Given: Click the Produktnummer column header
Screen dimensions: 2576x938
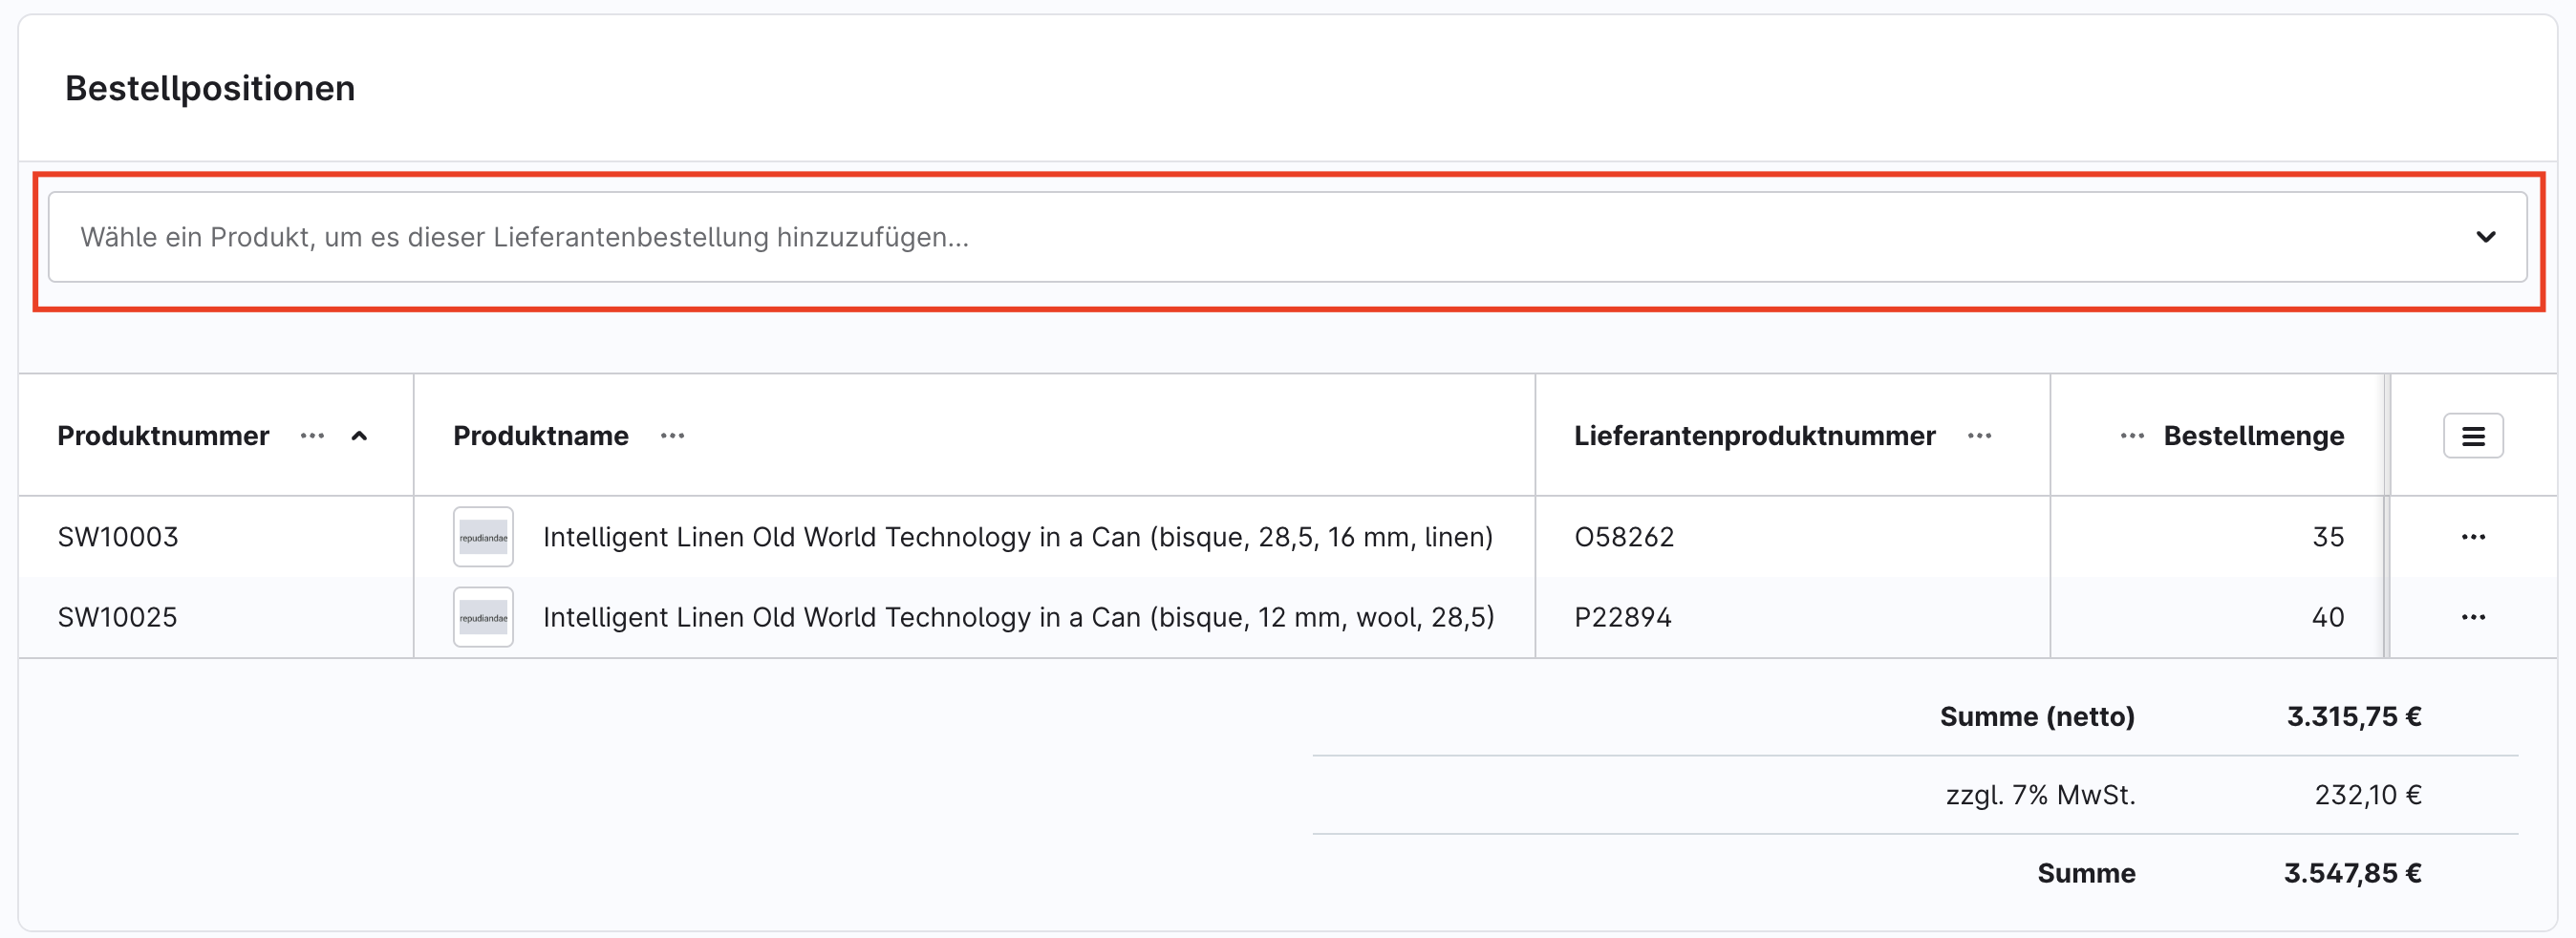Looking at the screenshot, I should [163, 436].
